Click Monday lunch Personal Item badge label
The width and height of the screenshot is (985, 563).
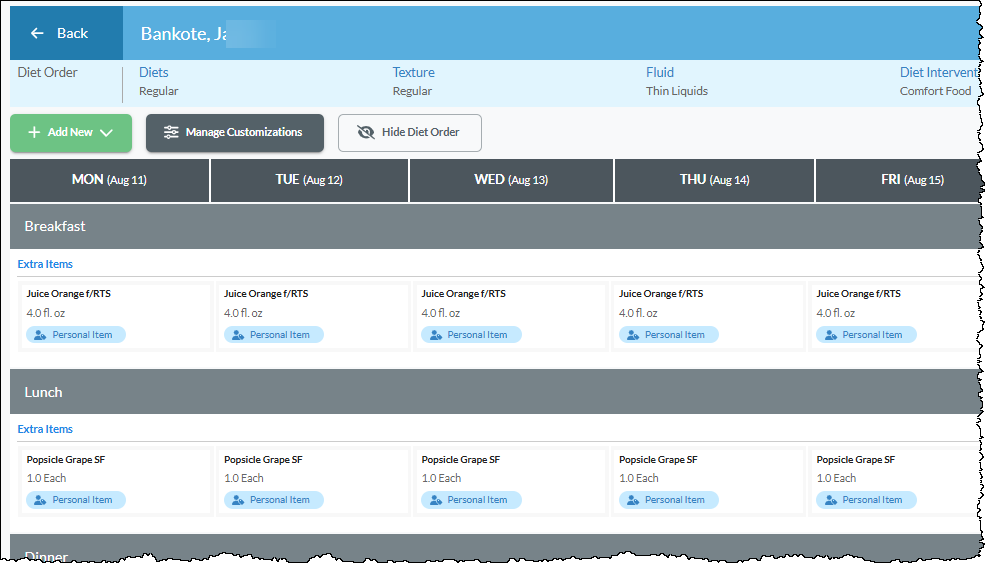pos(82,500)
